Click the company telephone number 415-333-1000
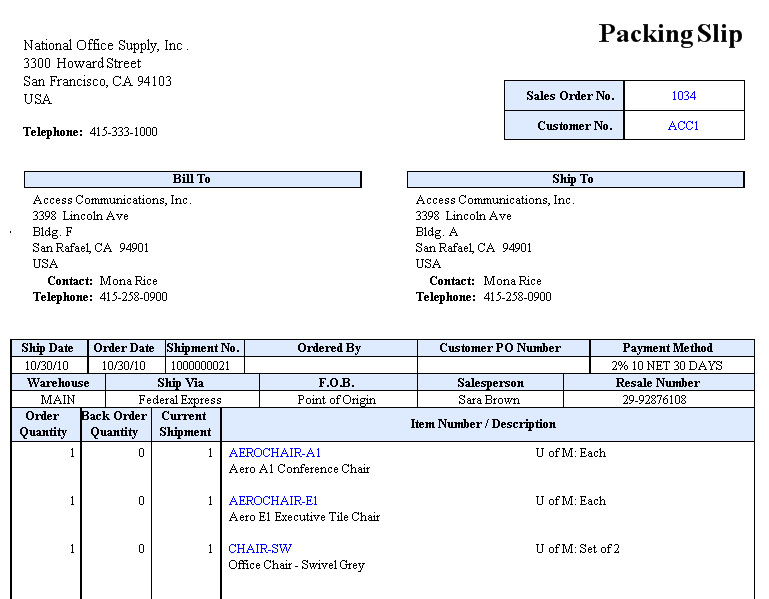The image size is (769, 599). (123, 132)
